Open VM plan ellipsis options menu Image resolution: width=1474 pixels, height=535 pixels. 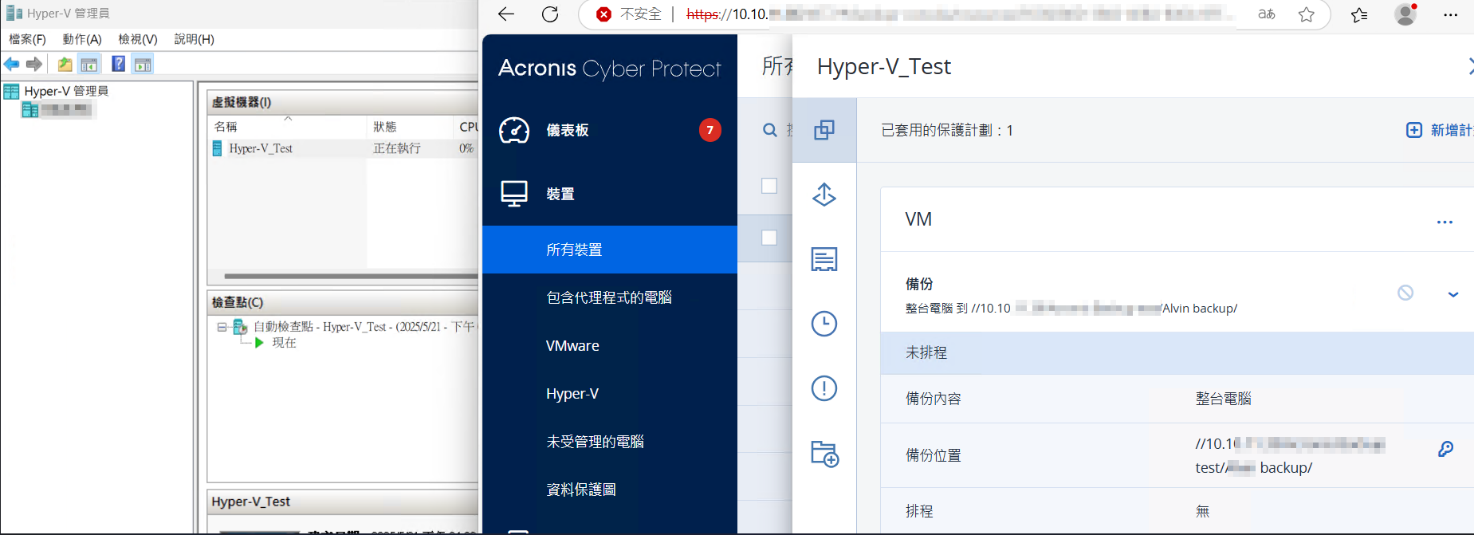click(x=1445, y=222)
